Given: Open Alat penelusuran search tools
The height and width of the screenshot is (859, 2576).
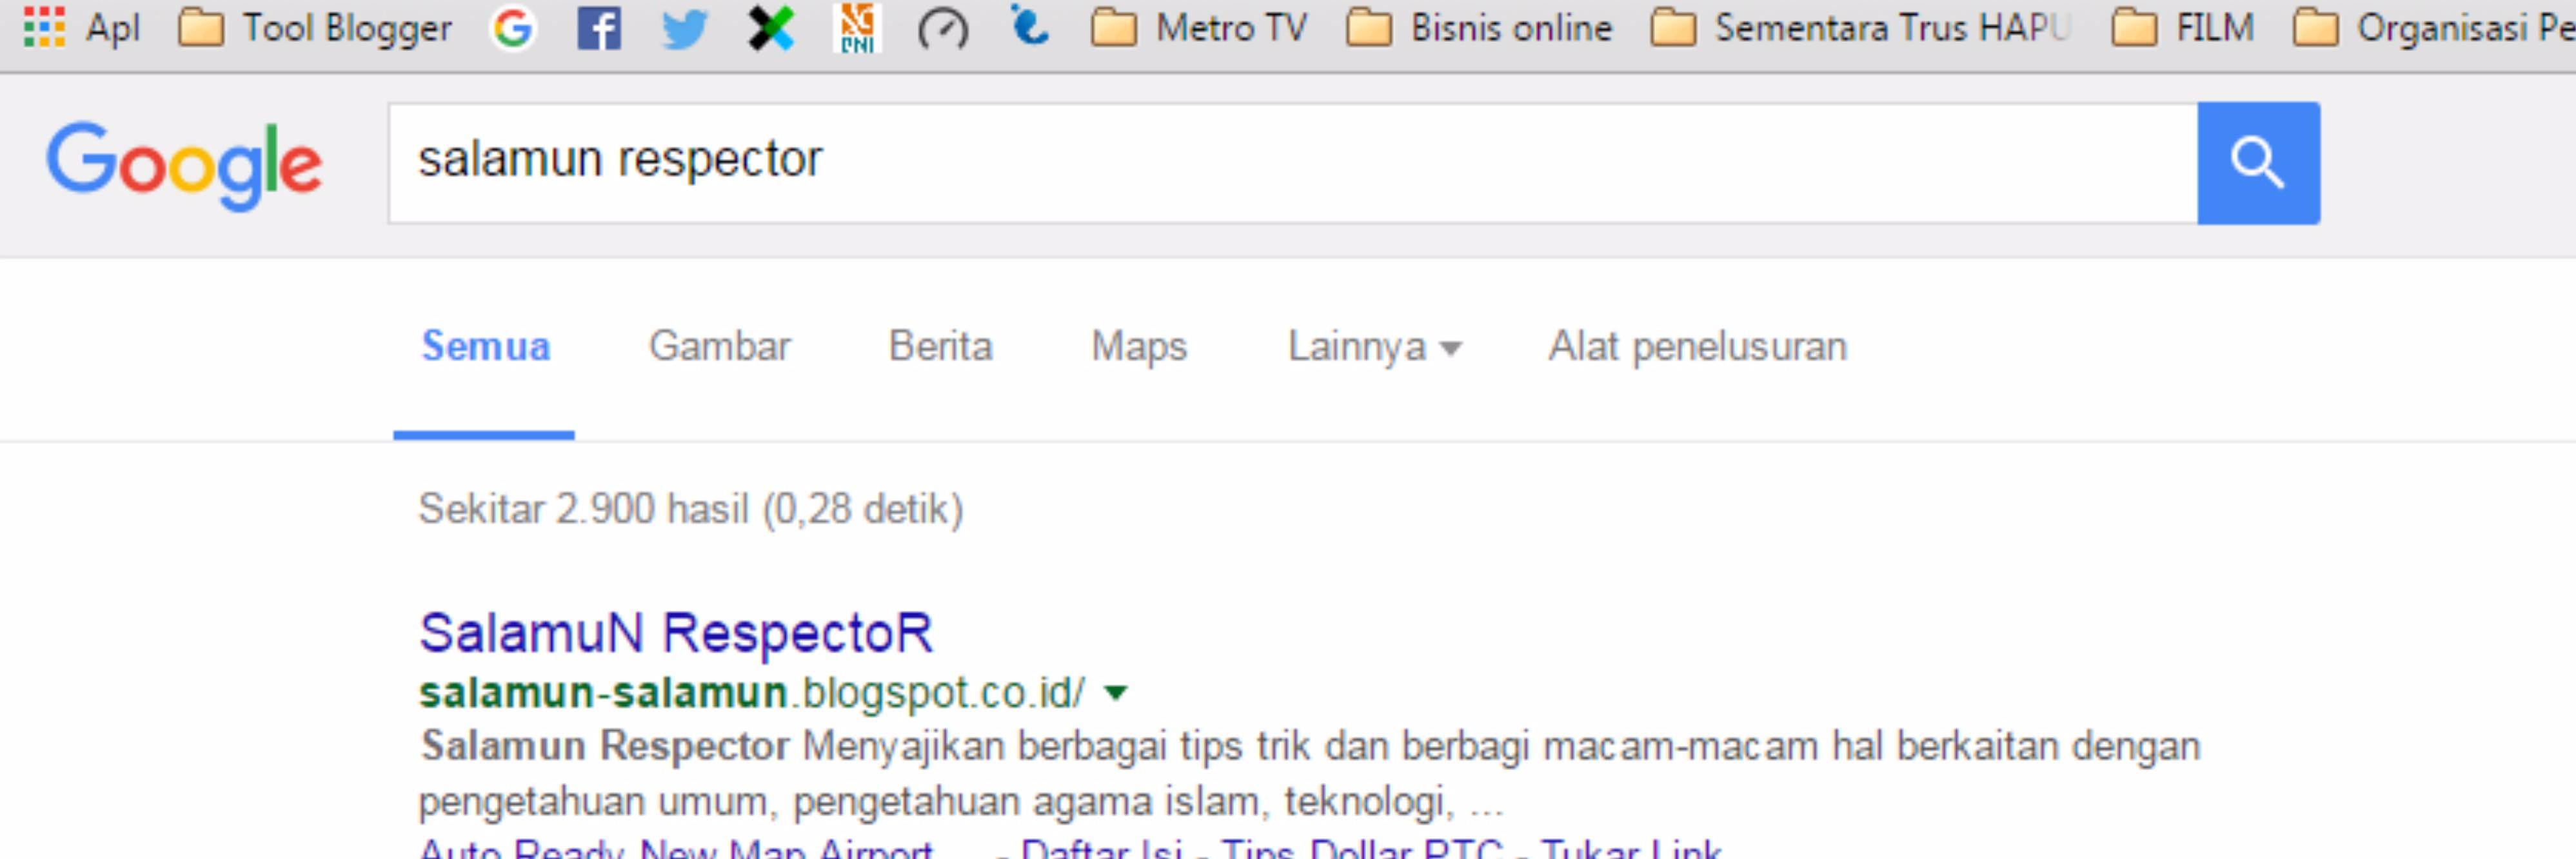Looking at the screenshot, I should 1697,347.
